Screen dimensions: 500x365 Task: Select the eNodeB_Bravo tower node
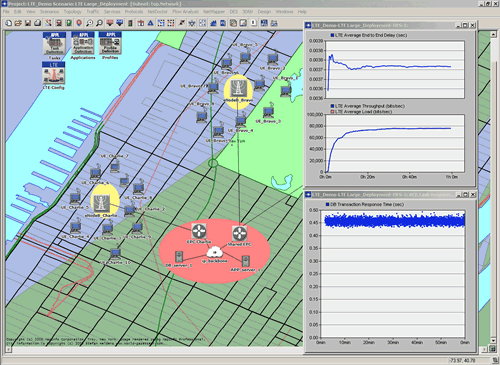click(x=238, y=89)
